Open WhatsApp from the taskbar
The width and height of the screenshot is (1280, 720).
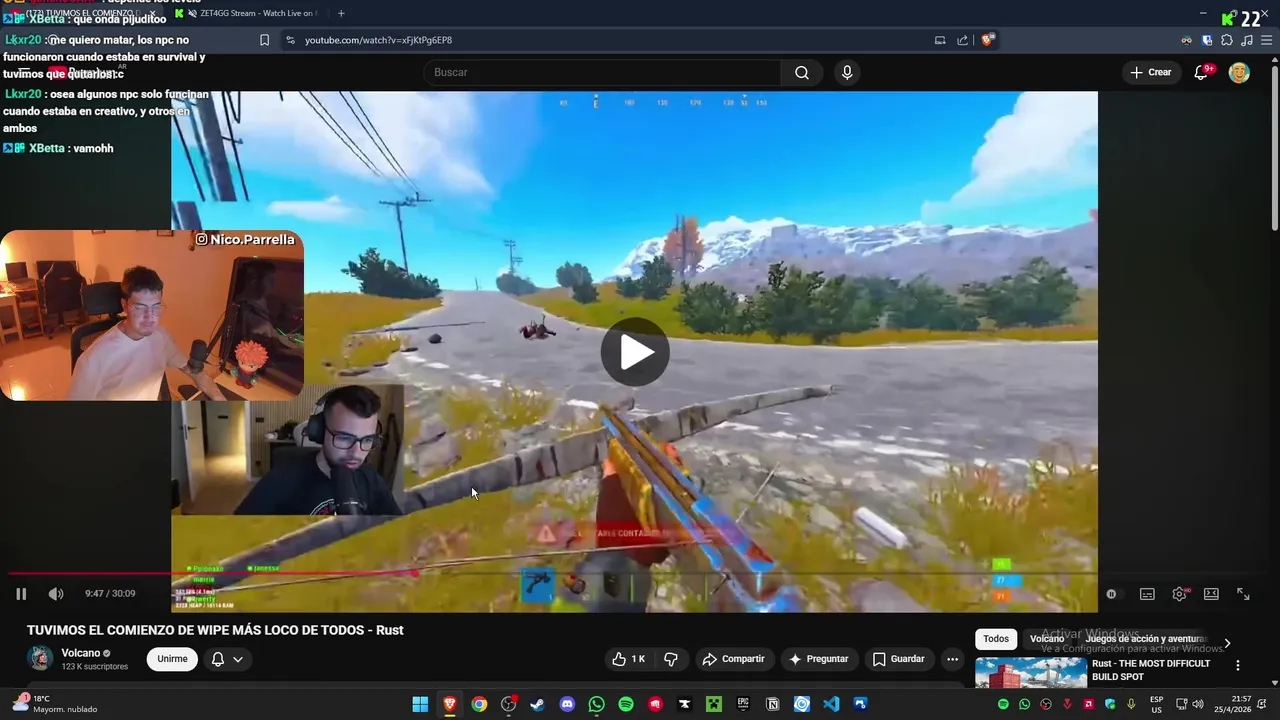pyautogui.click(x=596, y=704)
